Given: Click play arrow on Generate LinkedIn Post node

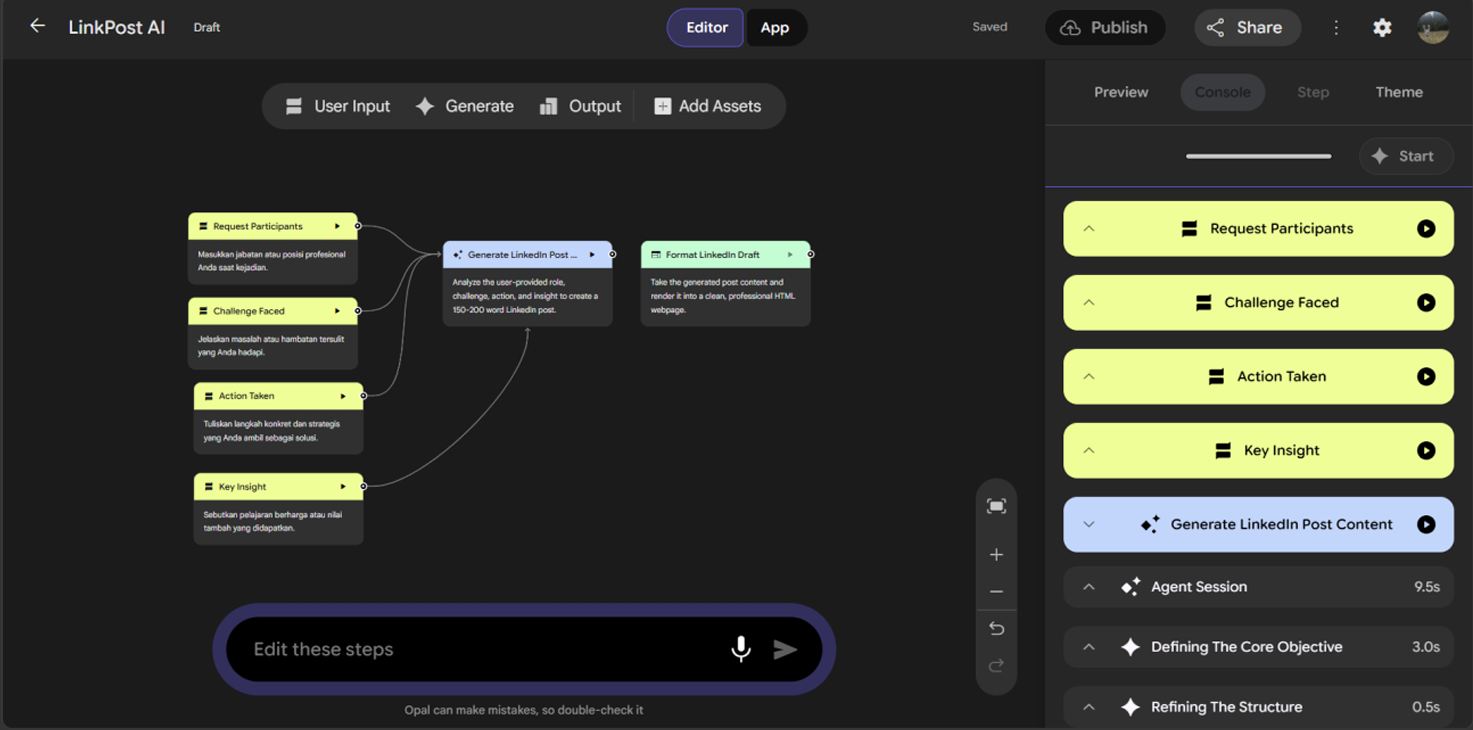Looking at the screenshot, I should [x=593, y=255].
